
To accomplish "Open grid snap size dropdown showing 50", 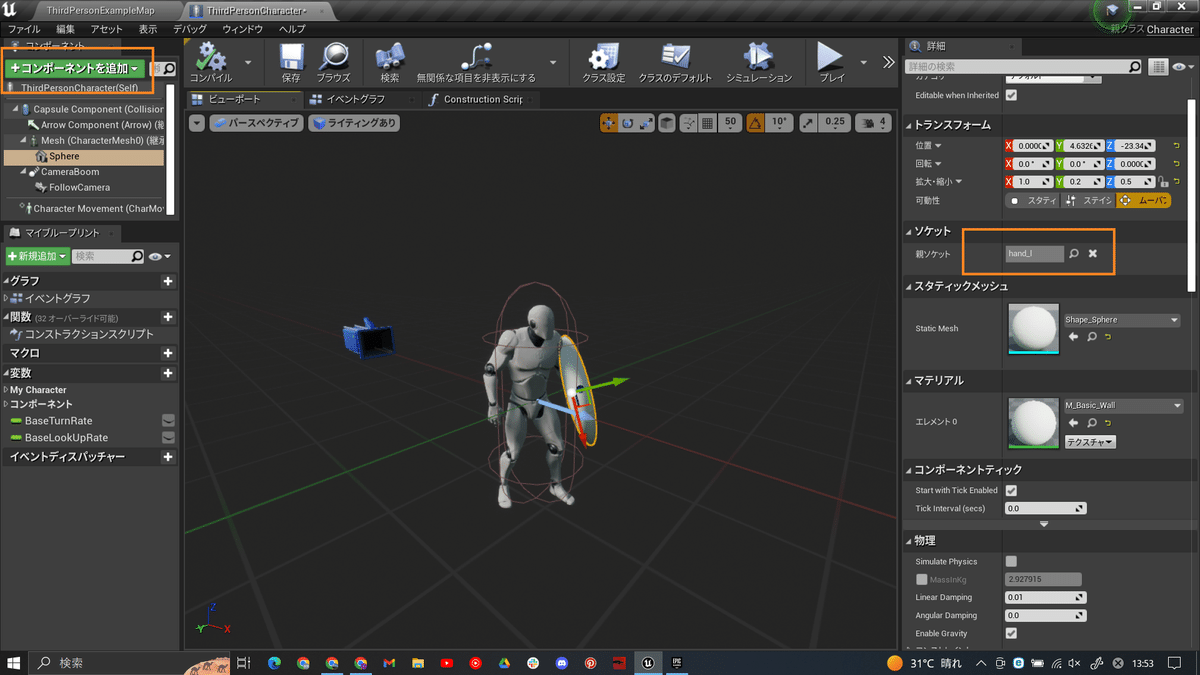I will pyautogui.click(x=730, y=123).
